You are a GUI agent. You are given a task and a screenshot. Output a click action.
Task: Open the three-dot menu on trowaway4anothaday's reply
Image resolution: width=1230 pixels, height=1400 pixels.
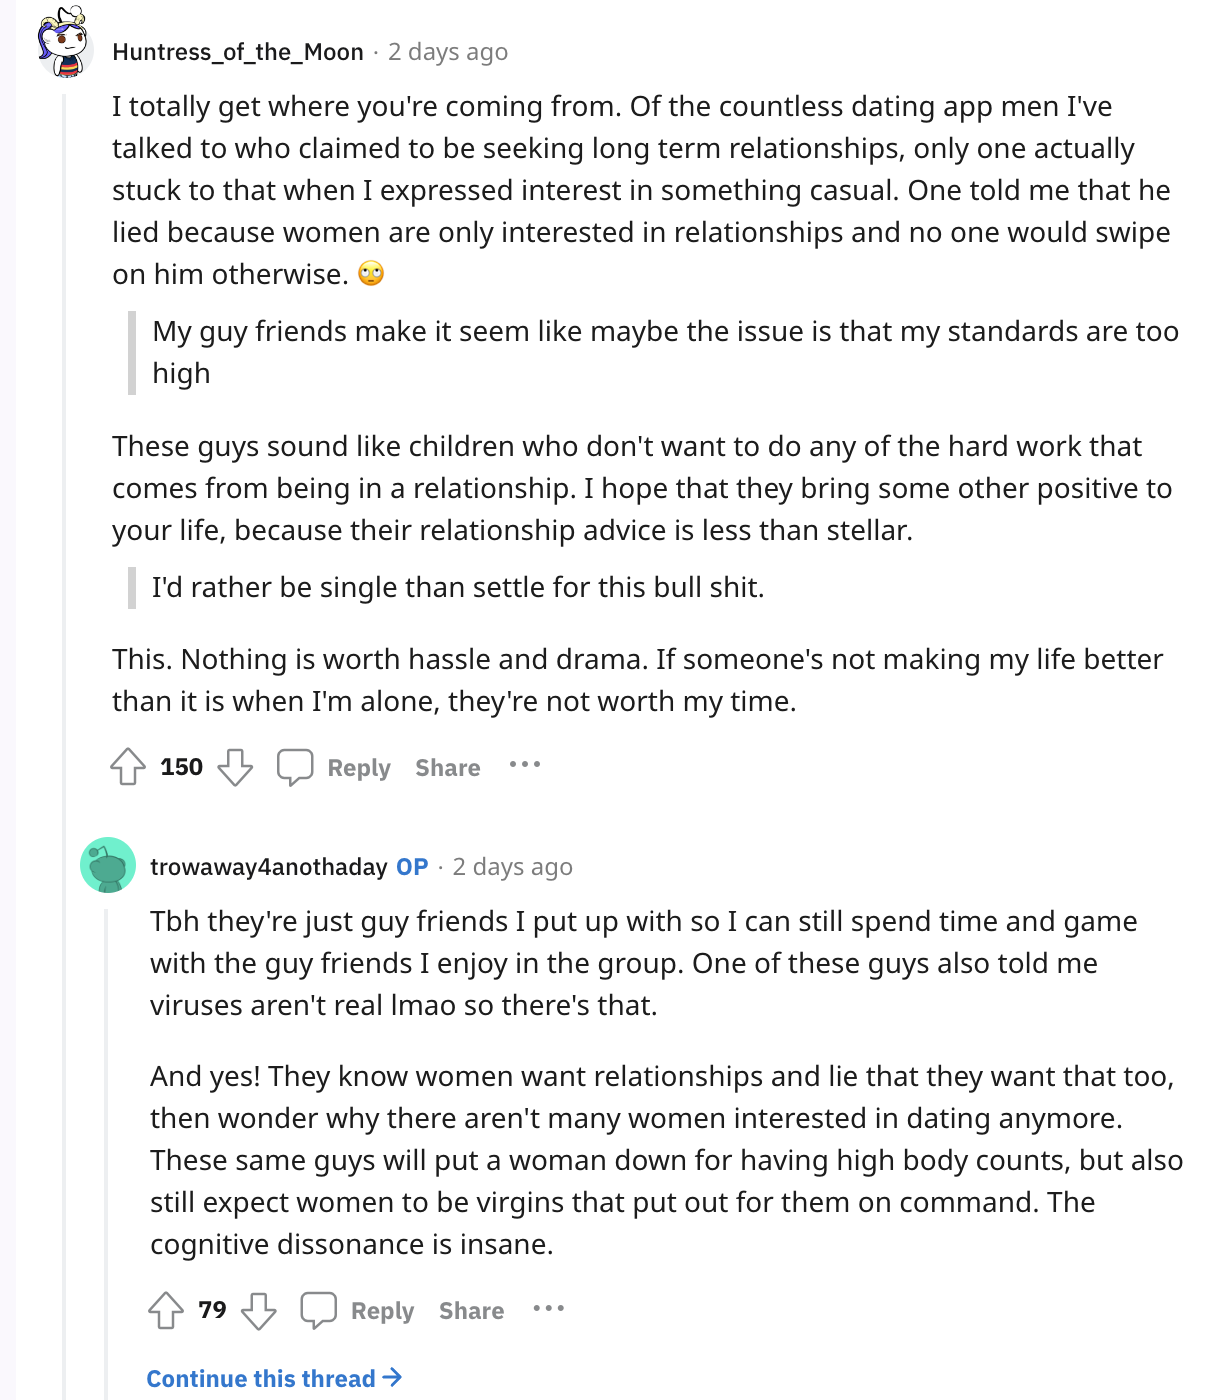[548, 1308]
